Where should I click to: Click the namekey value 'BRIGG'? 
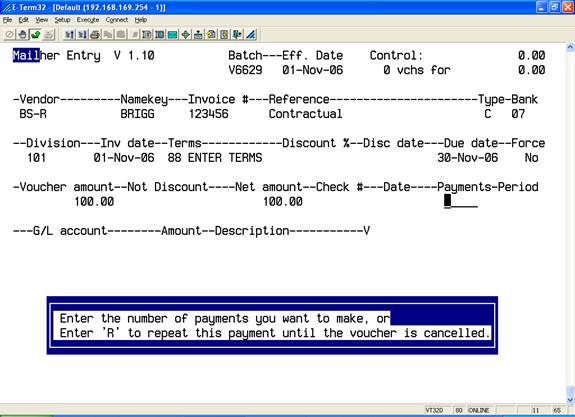tap(137, 114)
